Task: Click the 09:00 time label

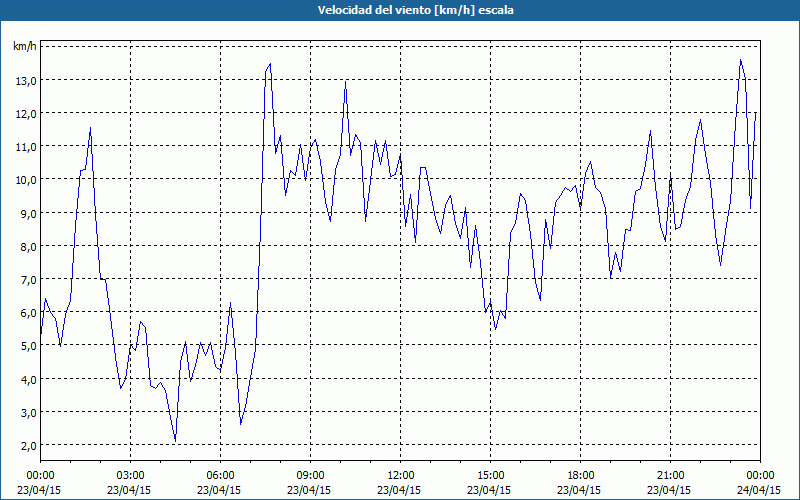Action: [310, 476]
